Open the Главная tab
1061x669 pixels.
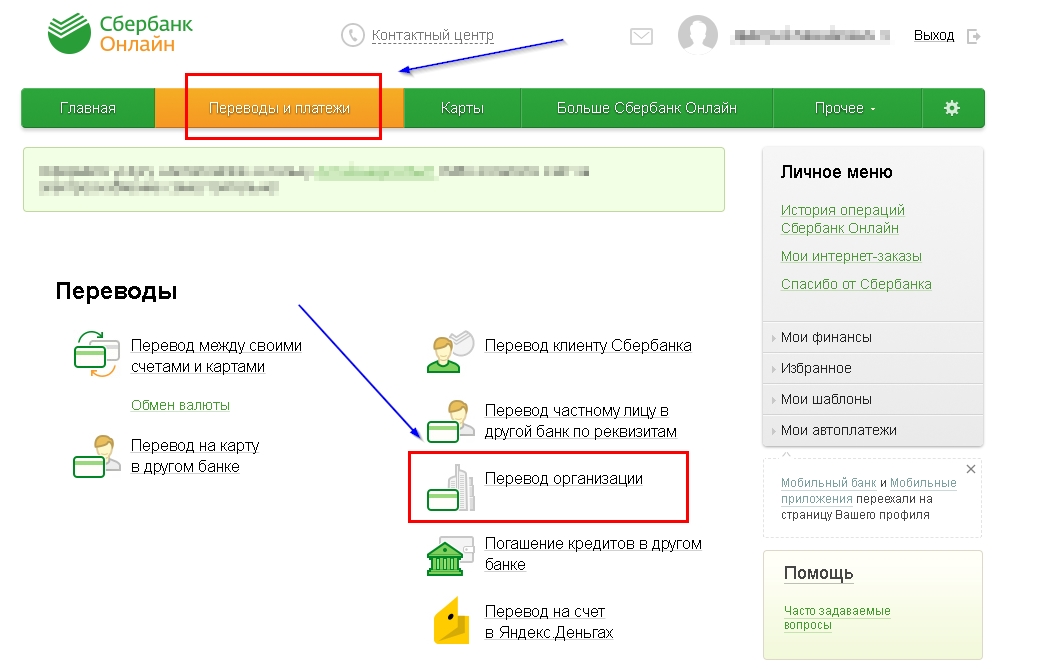(x=88, y=108)
